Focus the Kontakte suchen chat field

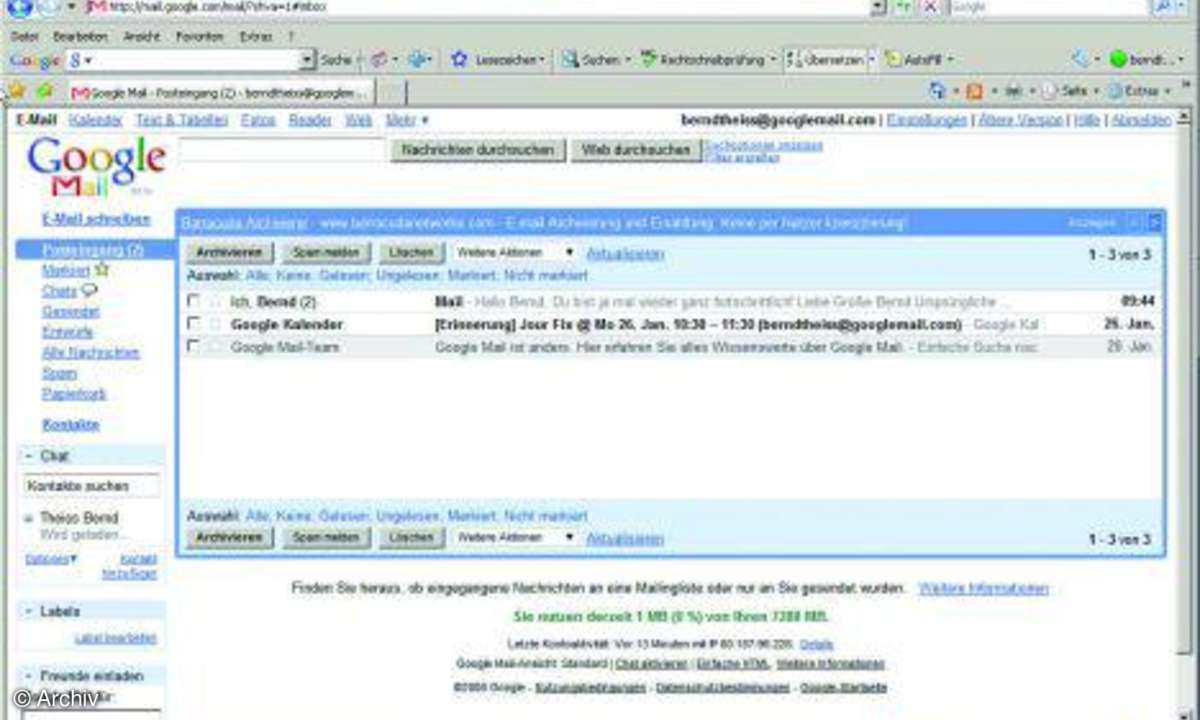coord(91,487)
